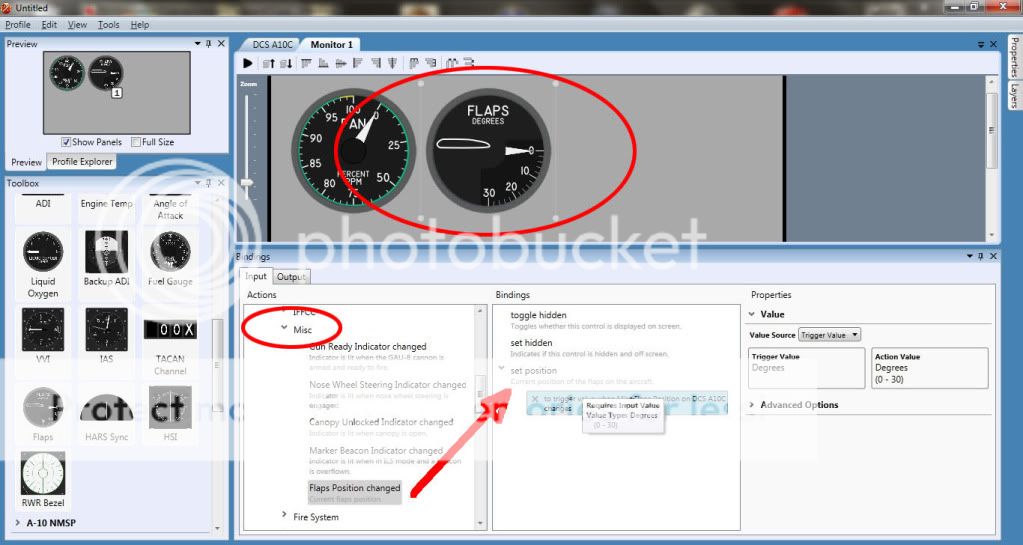The image size is (1023, 545).
Task: Select the Liquid Oxygen gauge in Toolbox
Action: tap(43, 264)
